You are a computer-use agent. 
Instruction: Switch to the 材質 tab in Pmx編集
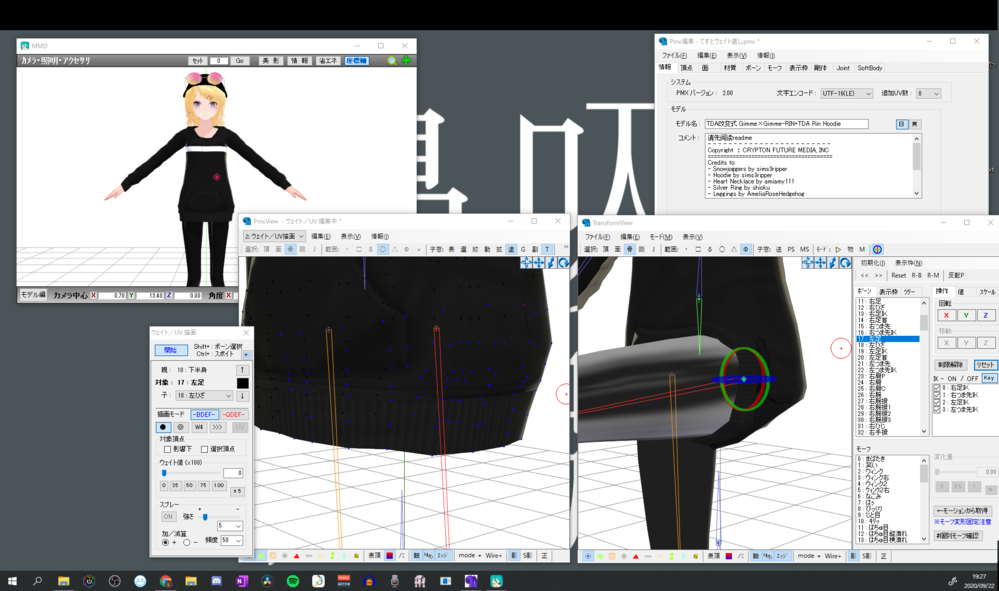[x=729, y=68]
